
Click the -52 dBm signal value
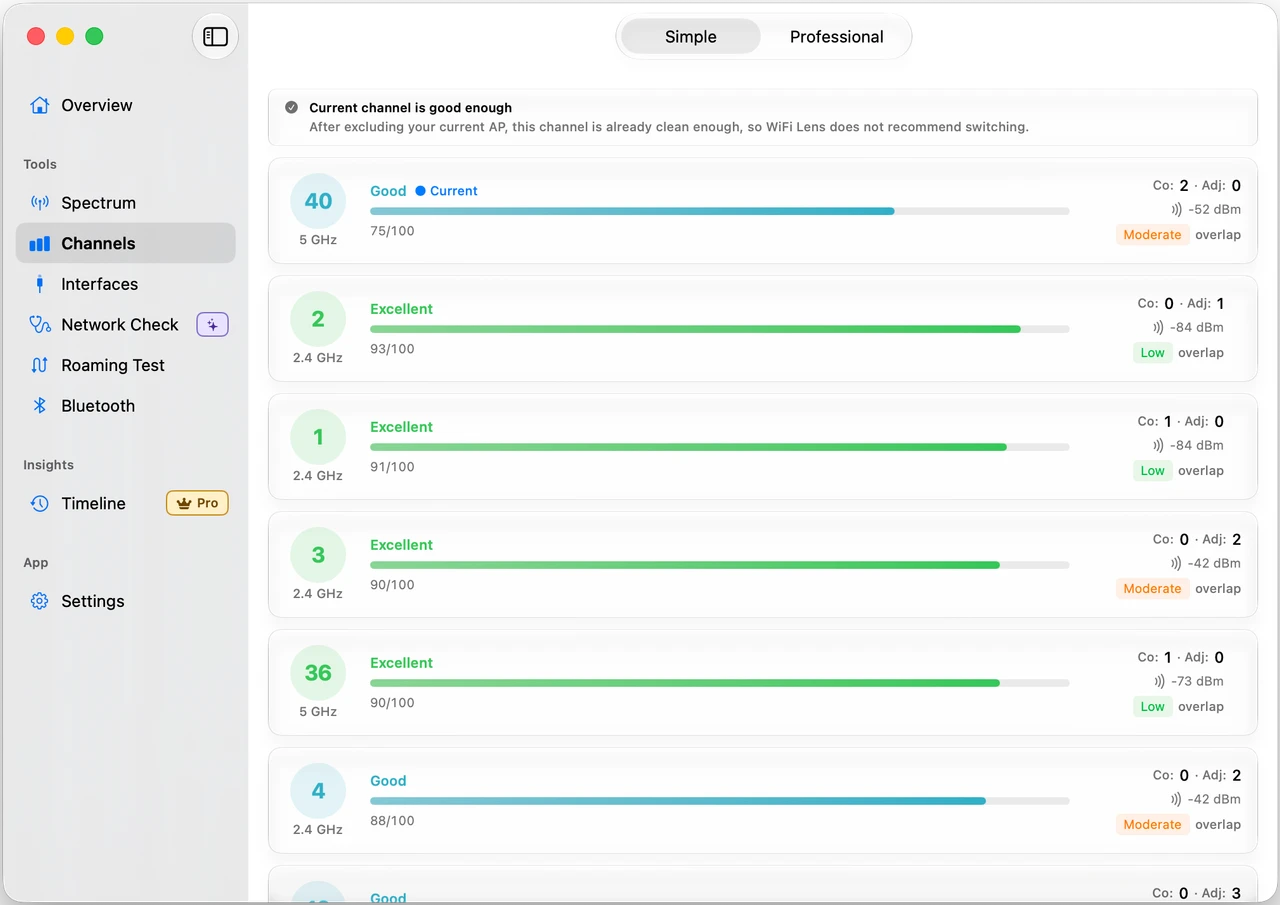click(x=1214, y=209)
